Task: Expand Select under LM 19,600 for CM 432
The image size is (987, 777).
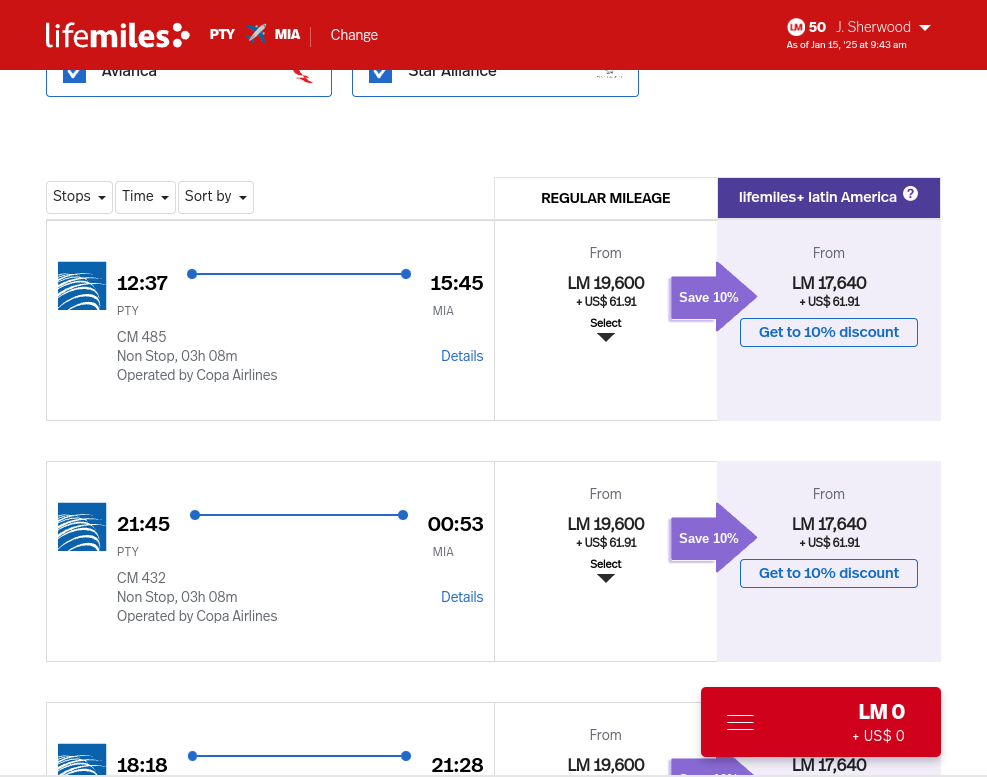Action: tap(606, 570)
